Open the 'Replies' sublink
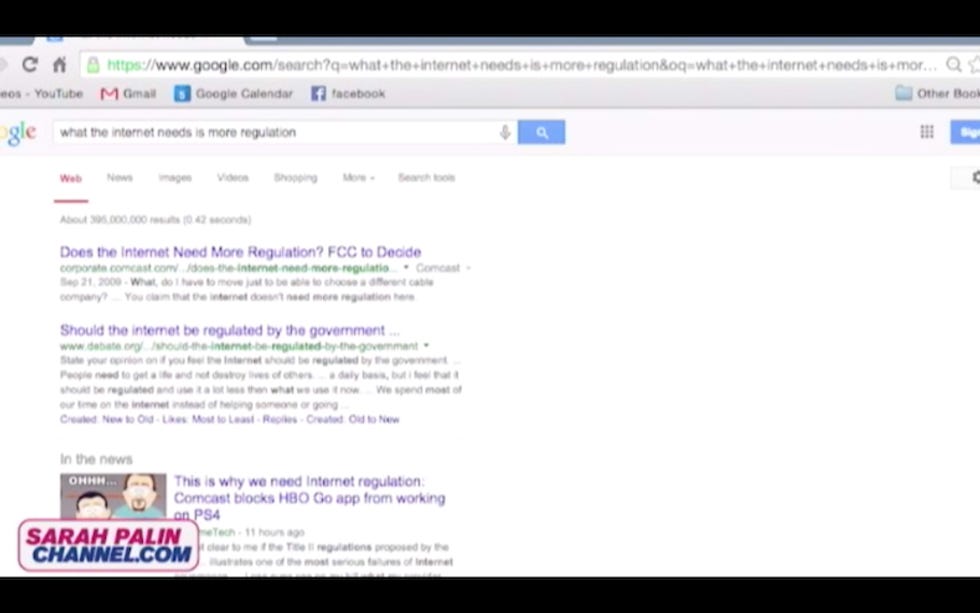Viewport: 980px width, 613px height. (280, 419)
